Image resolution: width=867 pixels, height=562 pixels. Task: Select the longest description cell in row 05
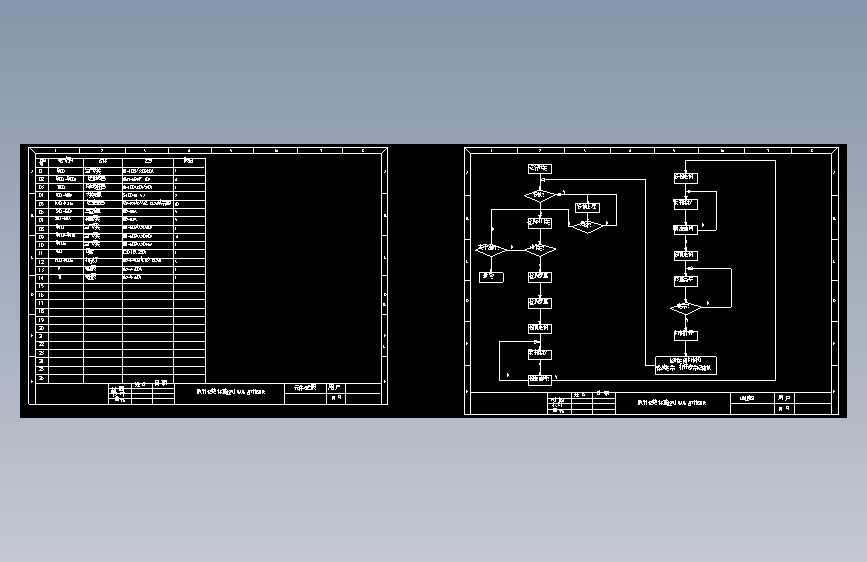148,204
